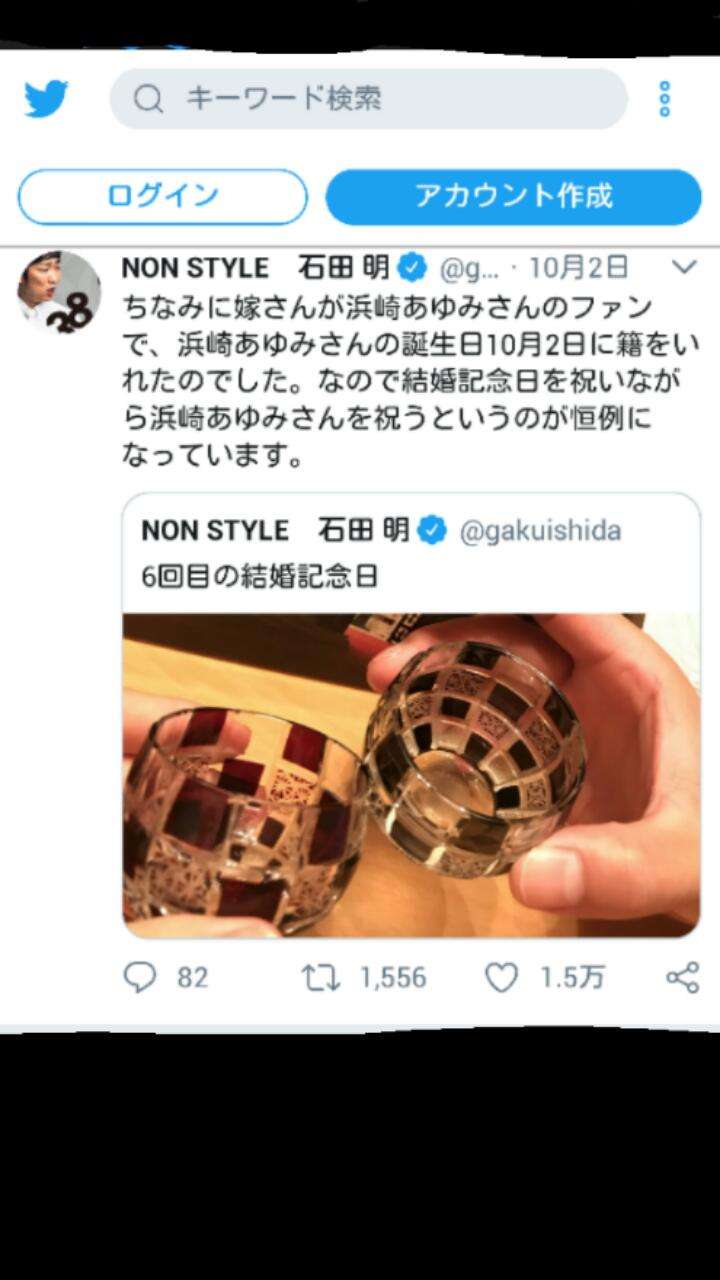This screenshot has height=1280, width=720.
Task: Tap the アカウント作成 button
Action: 513,196
